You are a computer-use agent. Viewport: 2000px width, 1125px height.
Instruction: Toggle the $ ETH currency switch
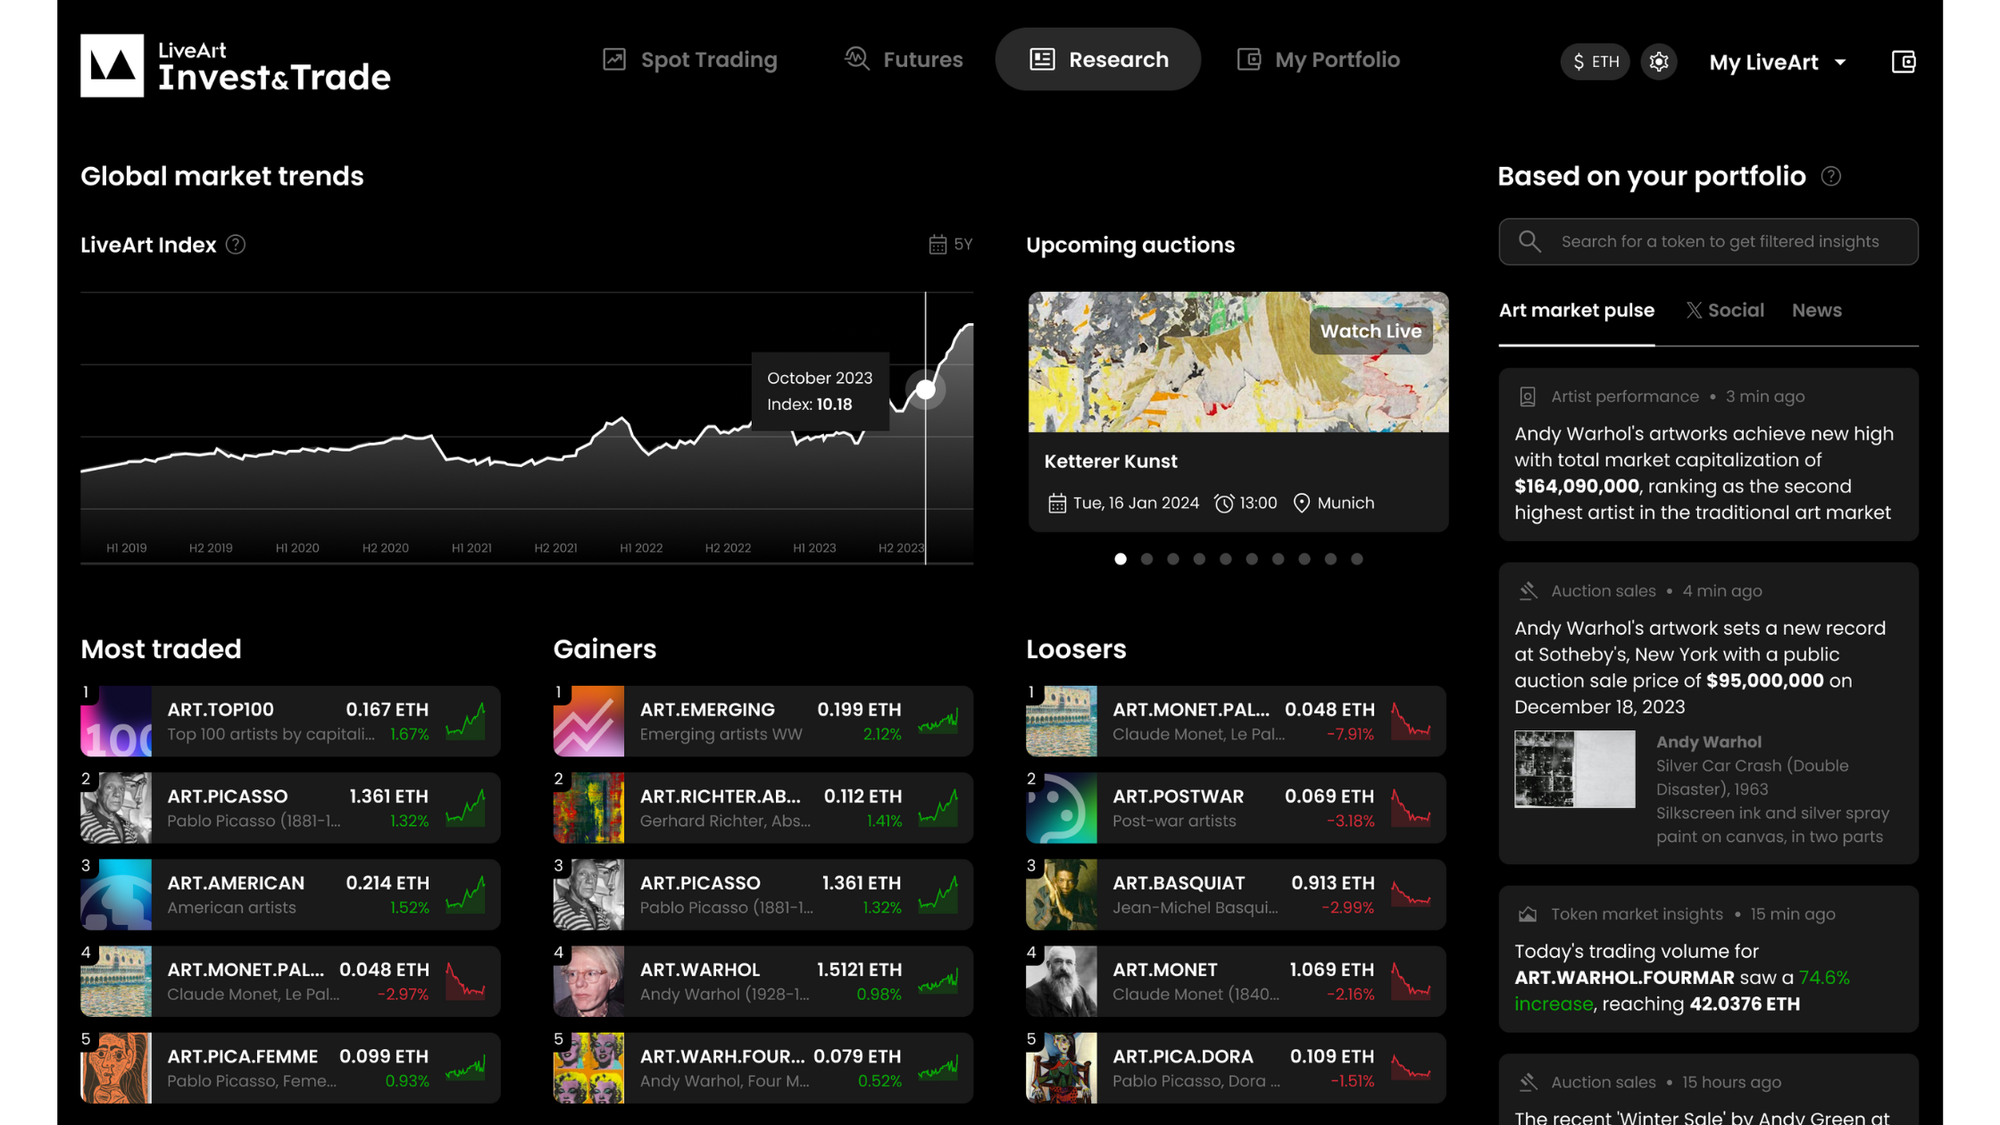coord(1595,62)
